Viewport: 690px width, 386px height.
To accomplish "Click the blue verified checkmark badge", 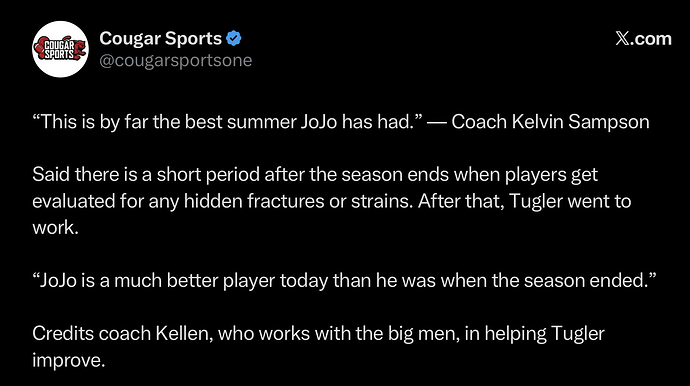I will (x=234, y=39).
